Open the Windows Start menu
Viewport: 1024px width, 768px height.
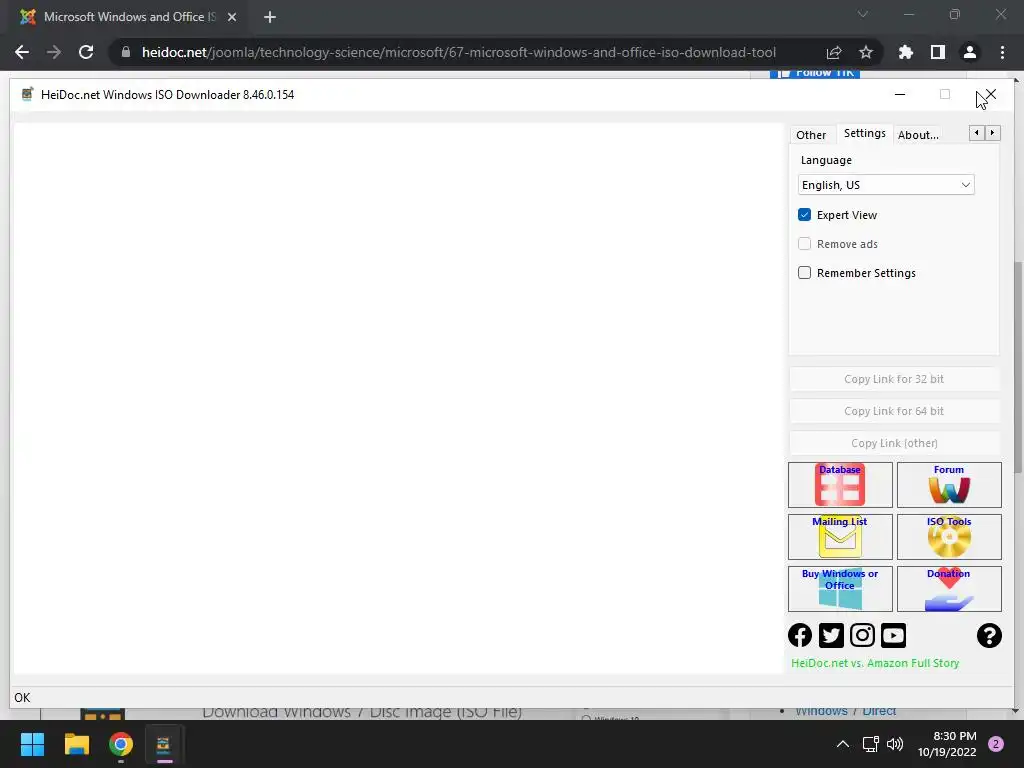(32, 744)
